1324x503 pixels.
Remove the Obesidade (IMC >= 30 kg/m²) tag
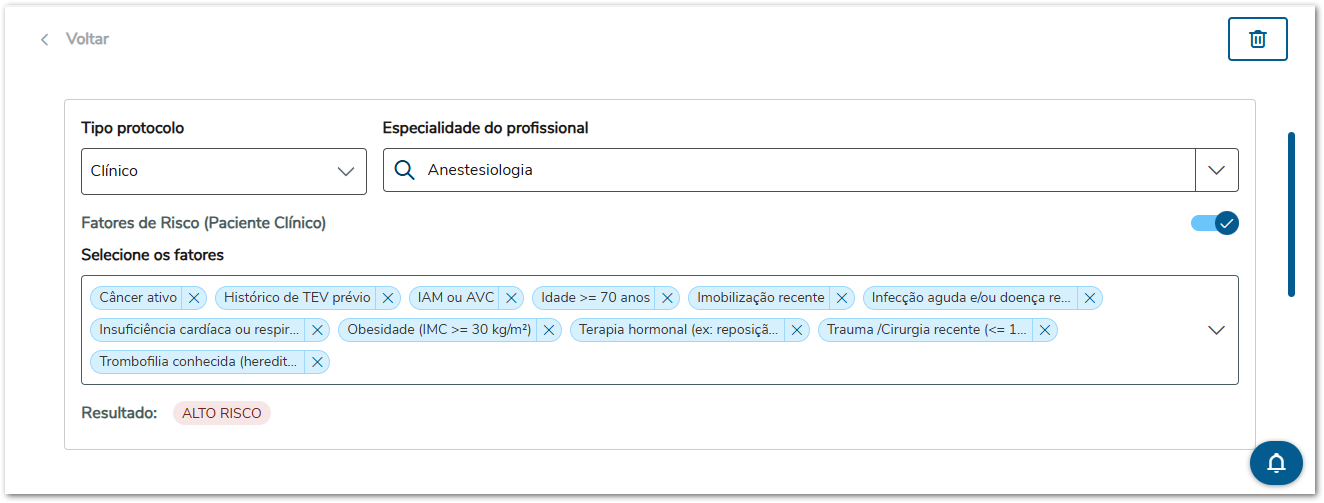click(x=549, y=330)
